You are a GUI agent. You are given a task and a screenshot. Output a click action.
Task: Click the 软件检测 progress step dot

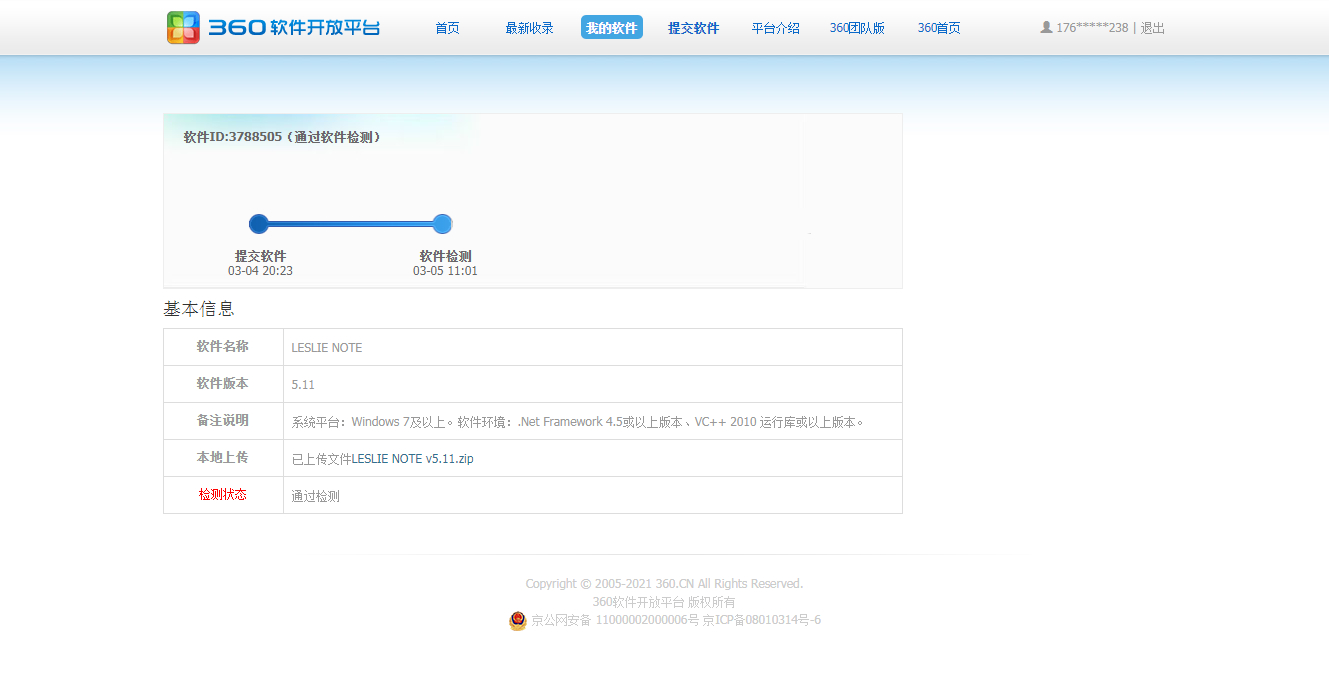pyautogui.click(x=442, y=224)
